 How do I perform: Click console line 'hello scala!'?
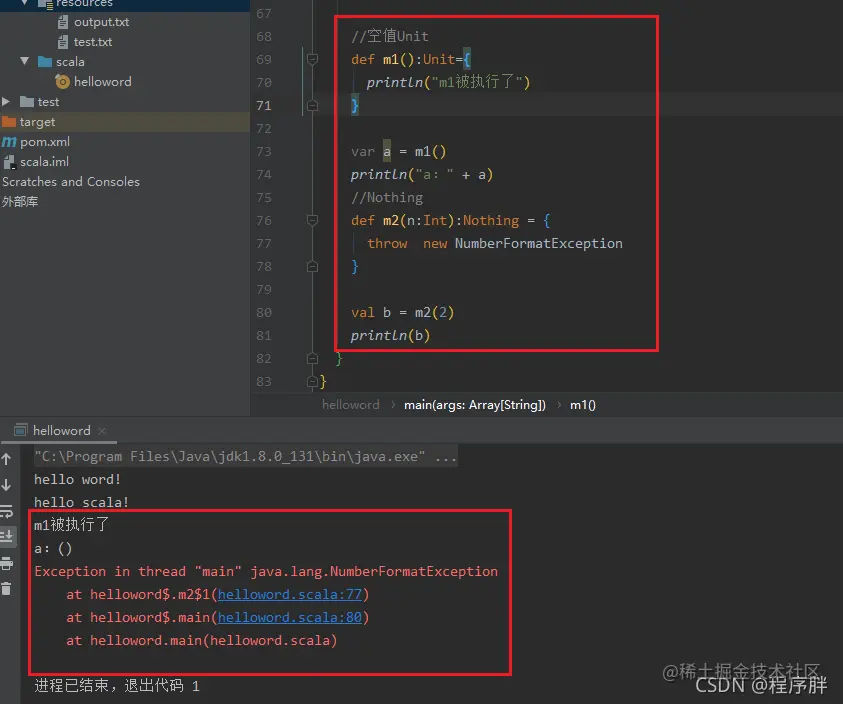[x=81, y=502]
